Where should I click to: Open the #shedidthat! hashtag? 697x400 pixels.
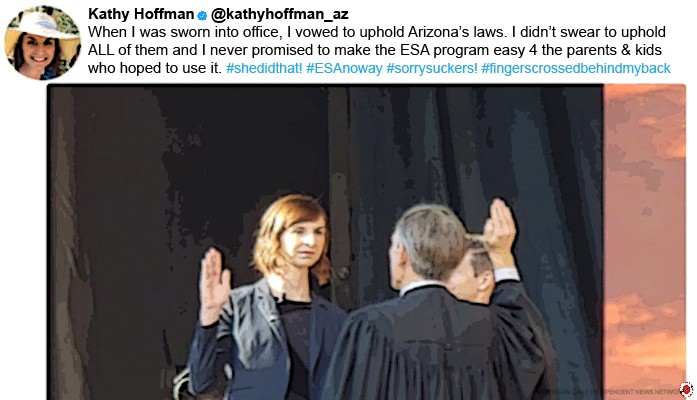click(x=264, y=68)
